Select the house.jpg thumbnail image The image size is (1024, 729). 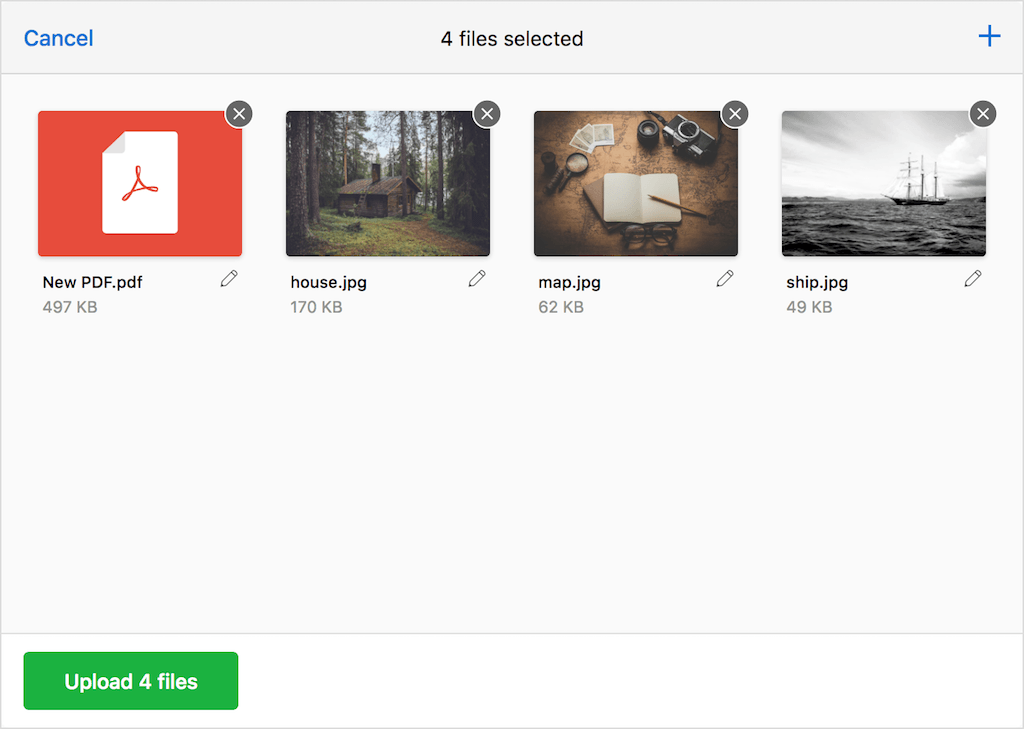point(388,183)
